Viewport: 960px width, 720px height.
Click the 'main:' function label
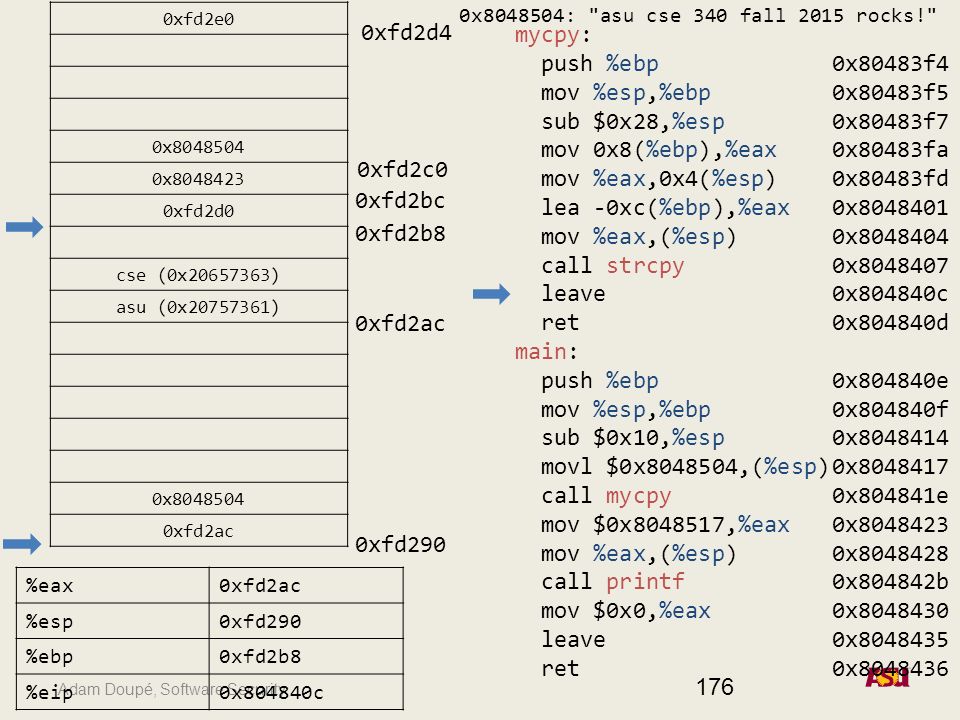(x=546, y=351)
